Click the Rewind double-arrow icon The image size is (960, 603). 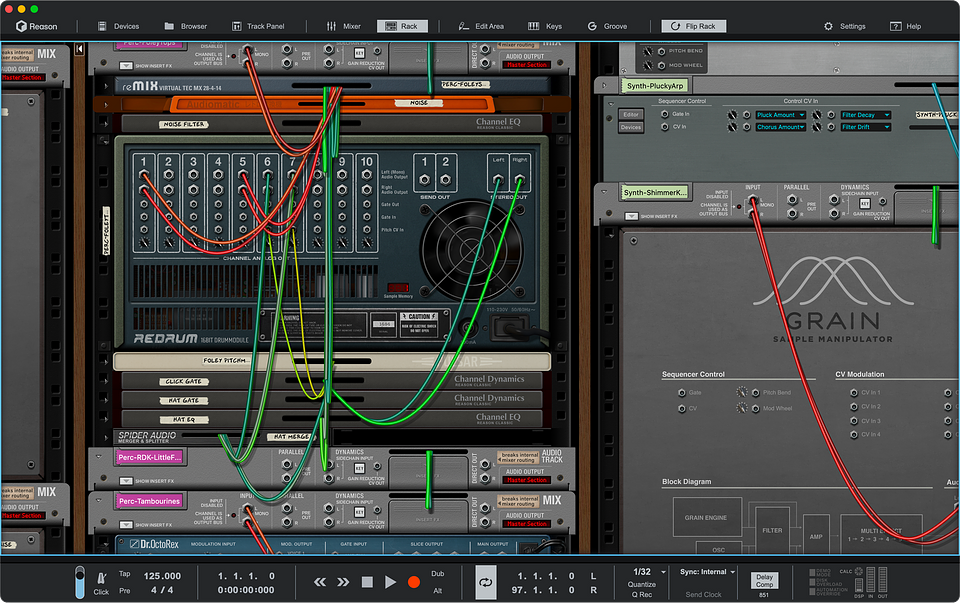[320, 582]
